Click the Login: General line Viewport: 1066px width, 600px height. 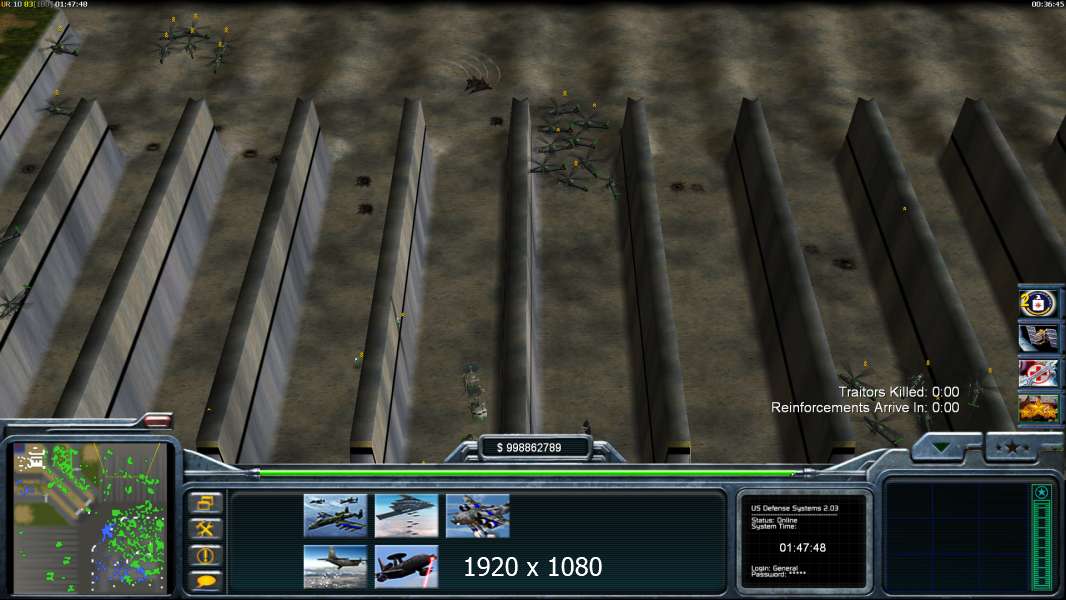click(775, 568)
